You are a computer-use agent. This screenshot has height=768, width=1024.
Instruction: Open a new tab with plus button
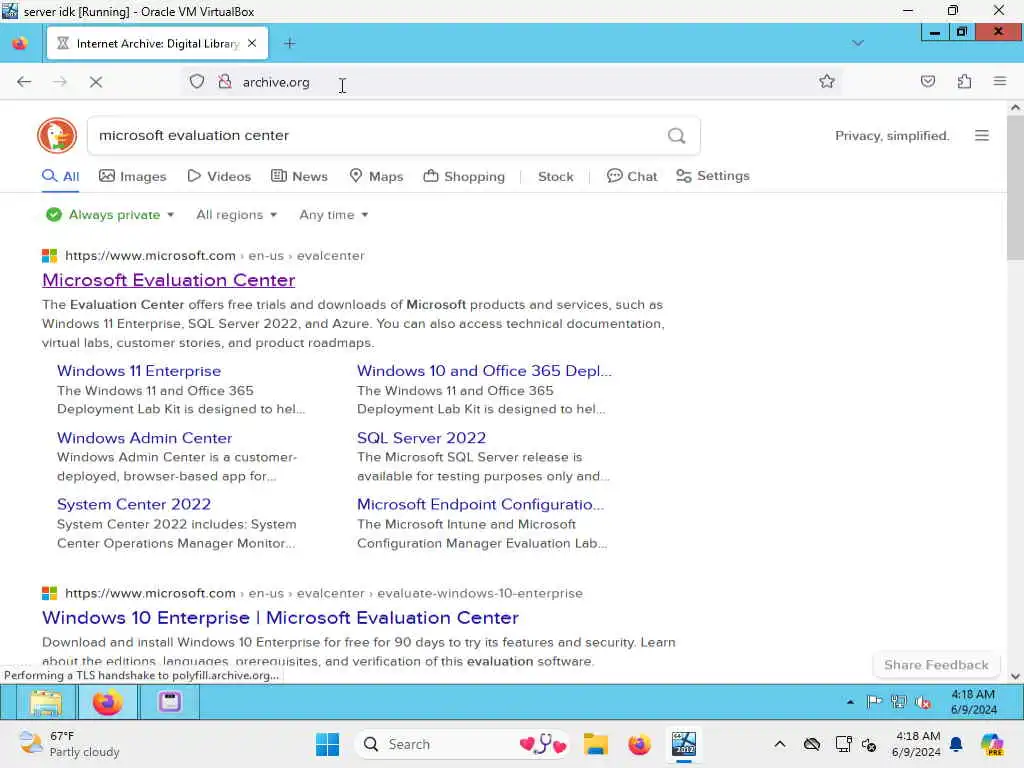290,43
